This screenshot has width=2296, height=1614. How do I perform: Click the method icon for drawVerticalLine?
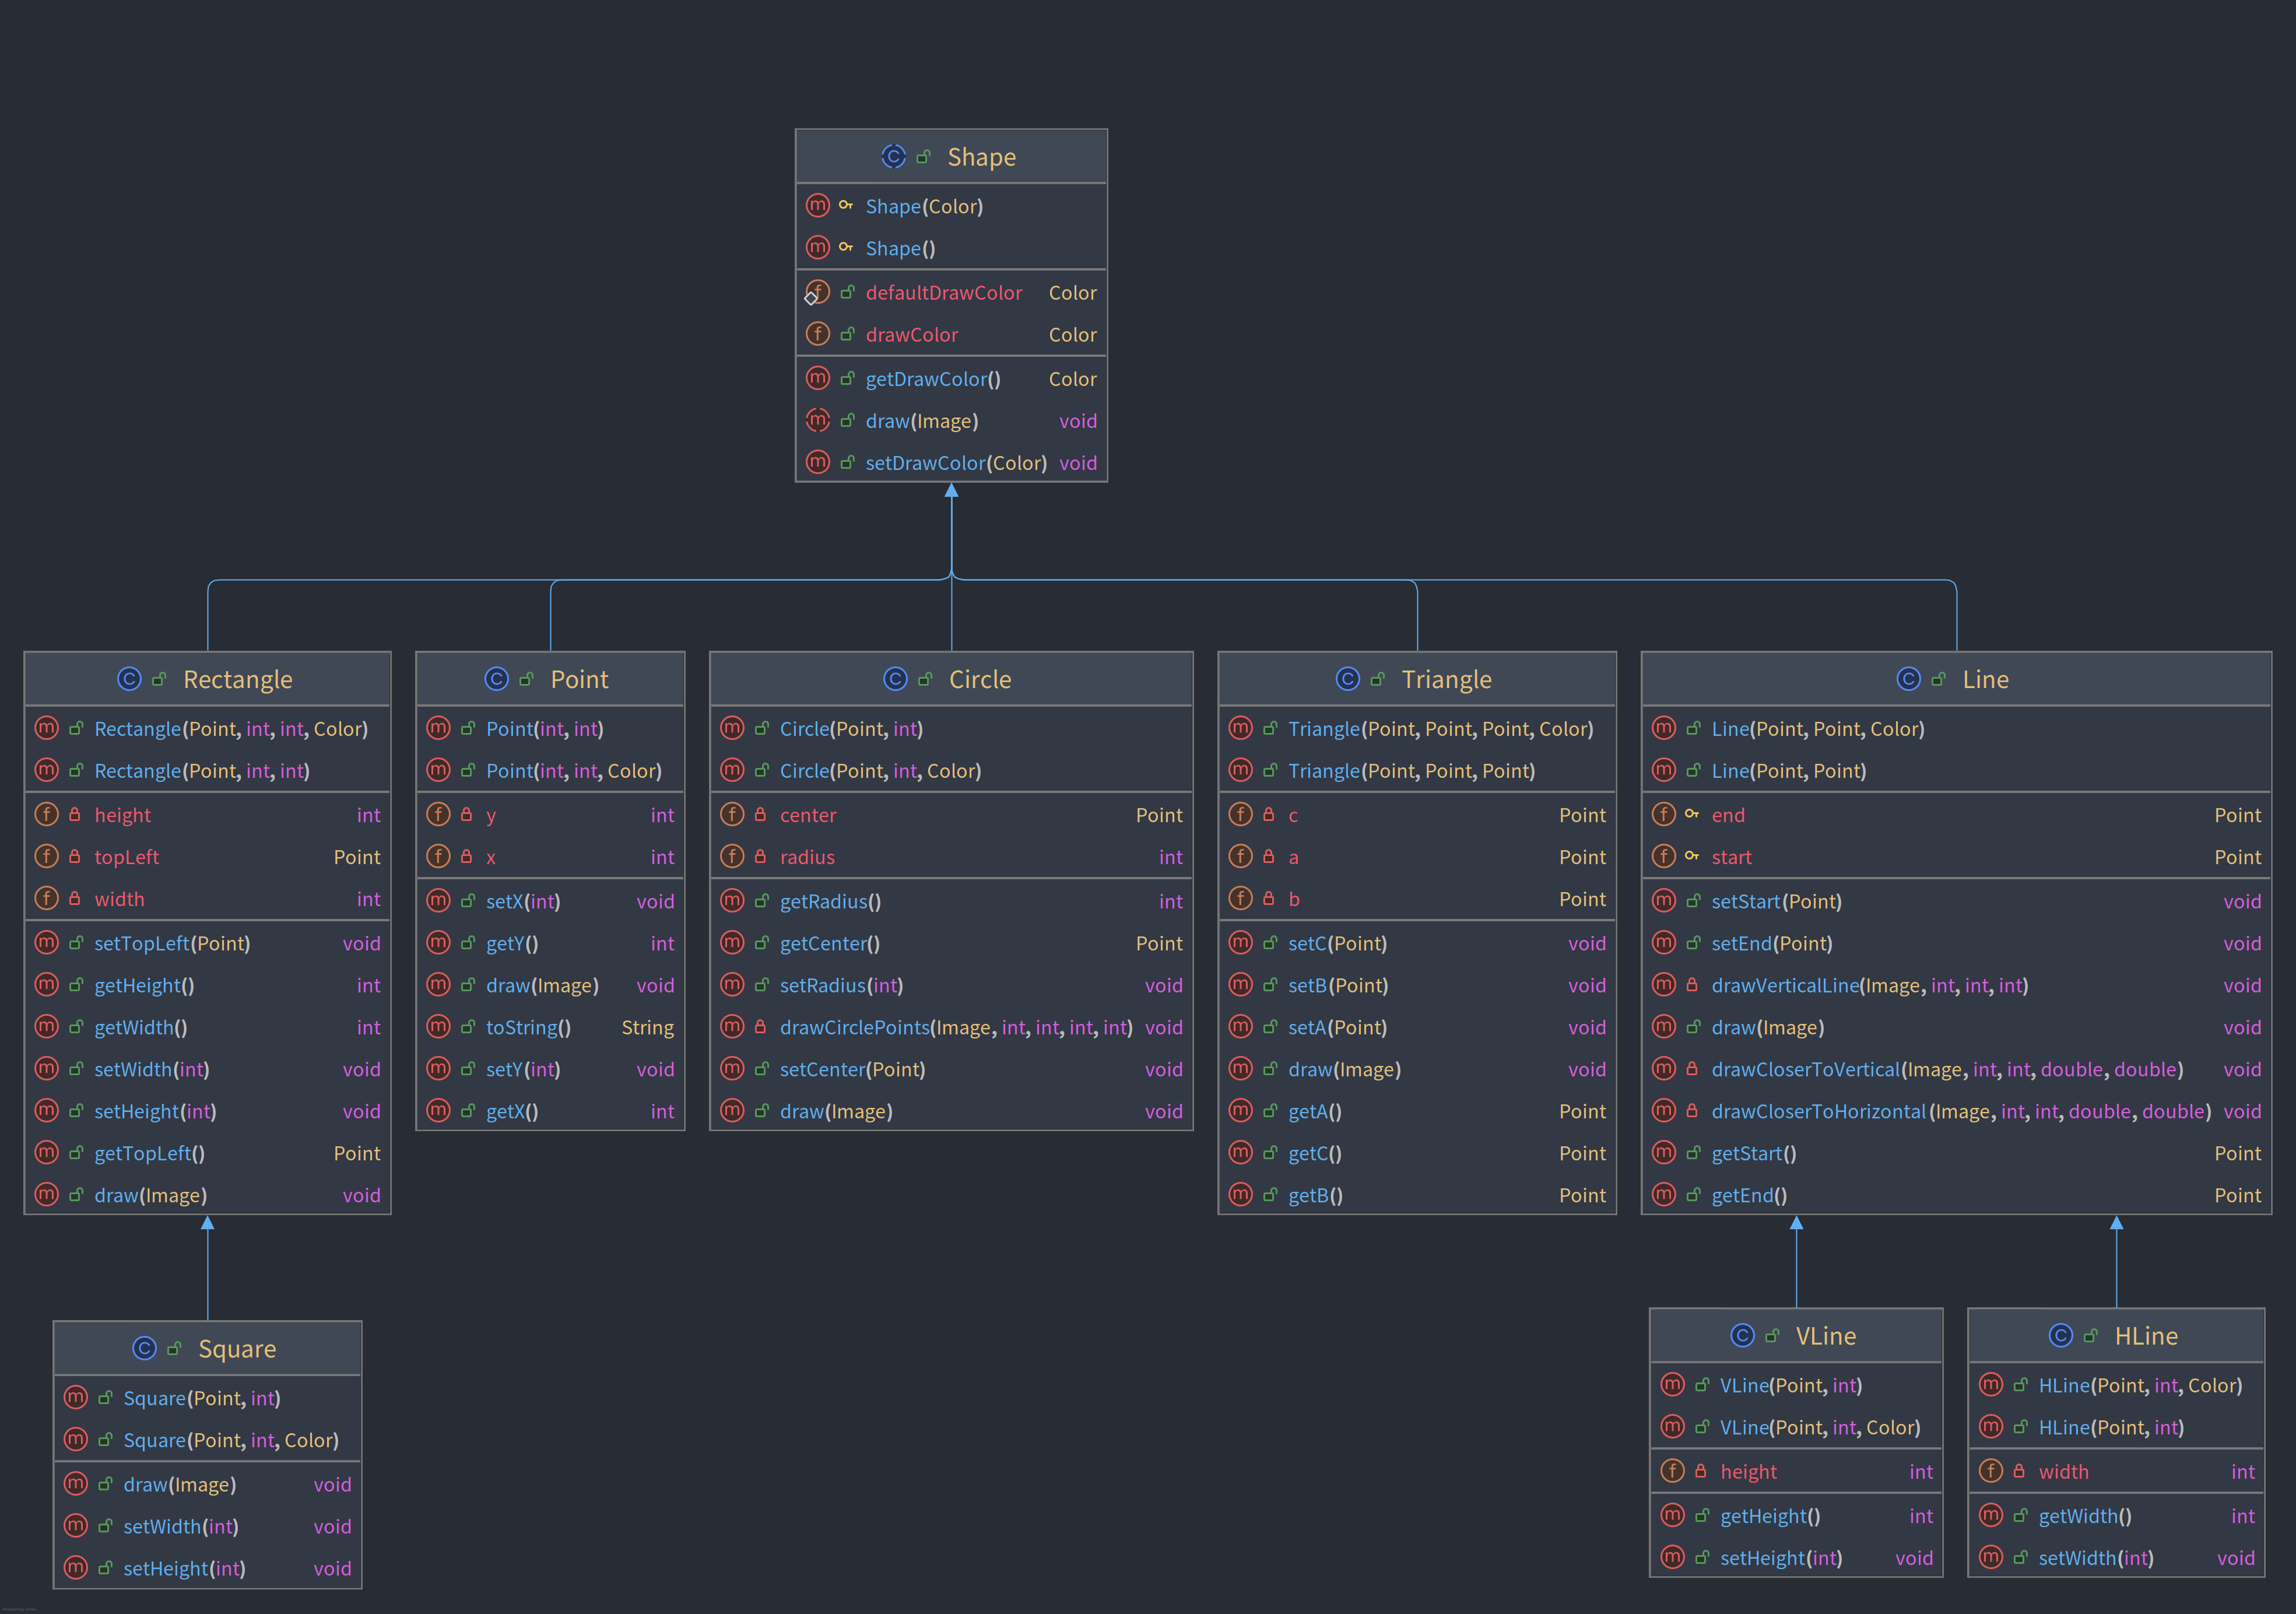1663,985
